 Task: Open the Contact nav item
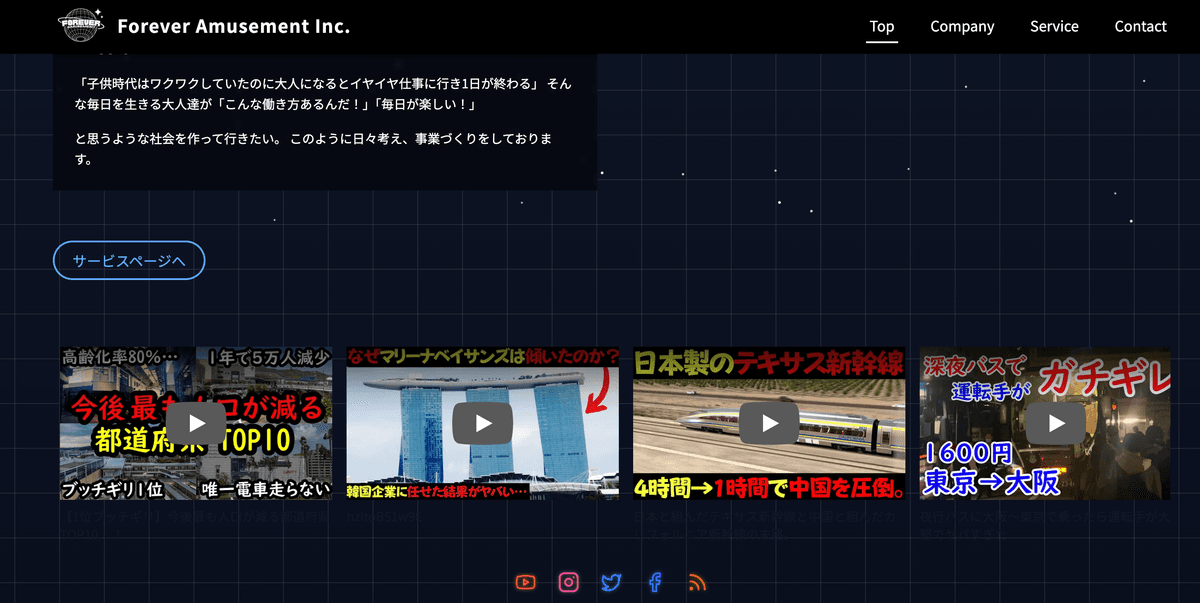(x=1141, y=26)
